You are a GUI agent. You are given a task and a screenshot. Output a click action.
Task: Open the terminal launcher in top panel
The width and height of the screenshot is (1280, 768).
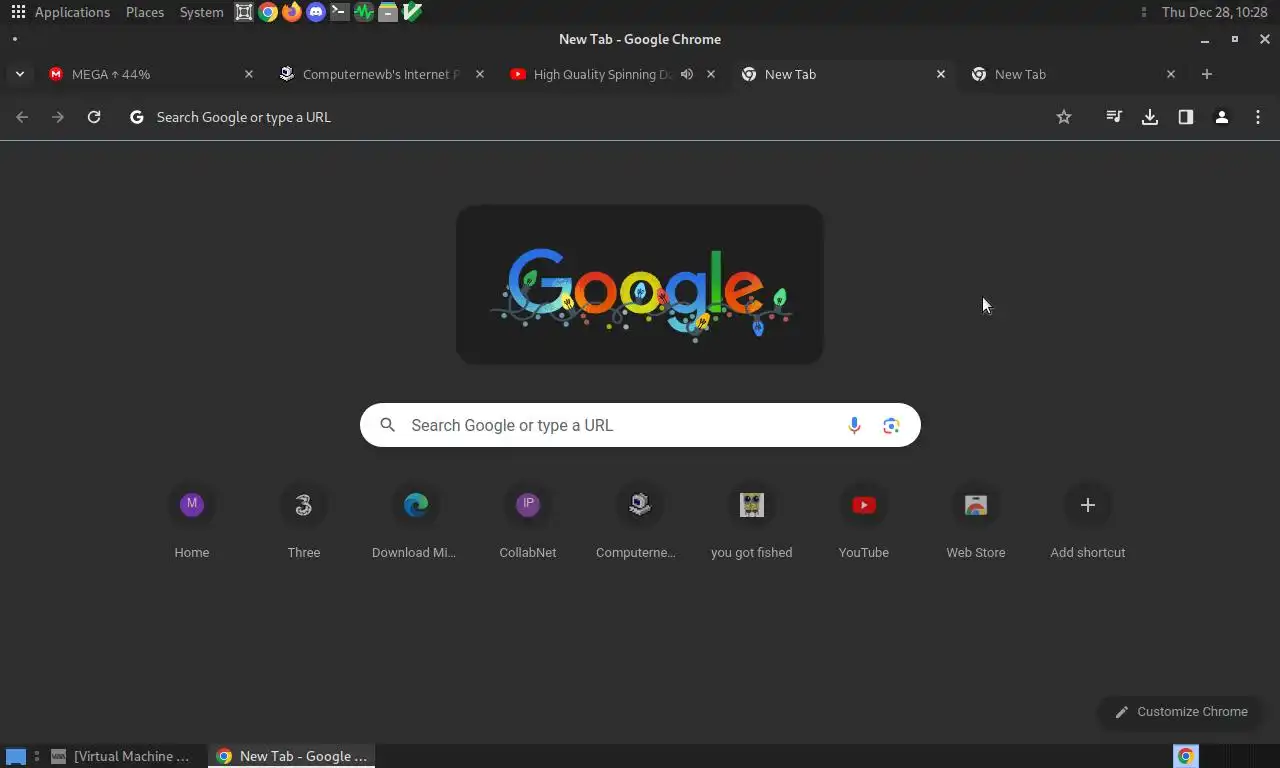tap(340, 12)
